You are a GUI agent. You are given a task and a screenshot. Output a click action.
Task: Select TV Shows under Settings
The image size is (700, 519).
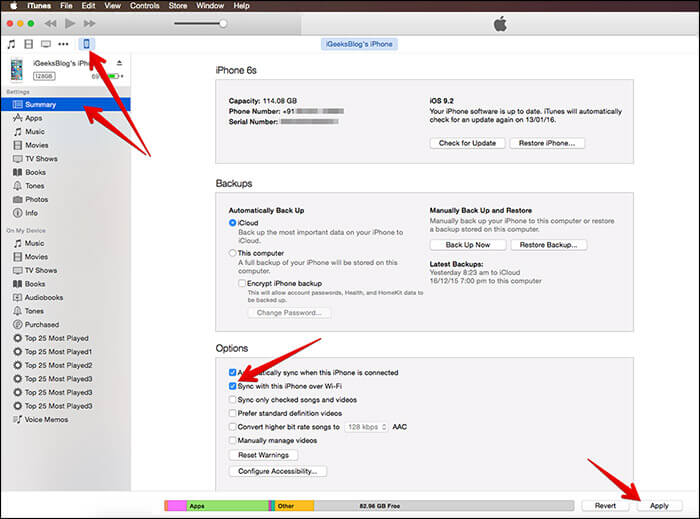[66, 158]
